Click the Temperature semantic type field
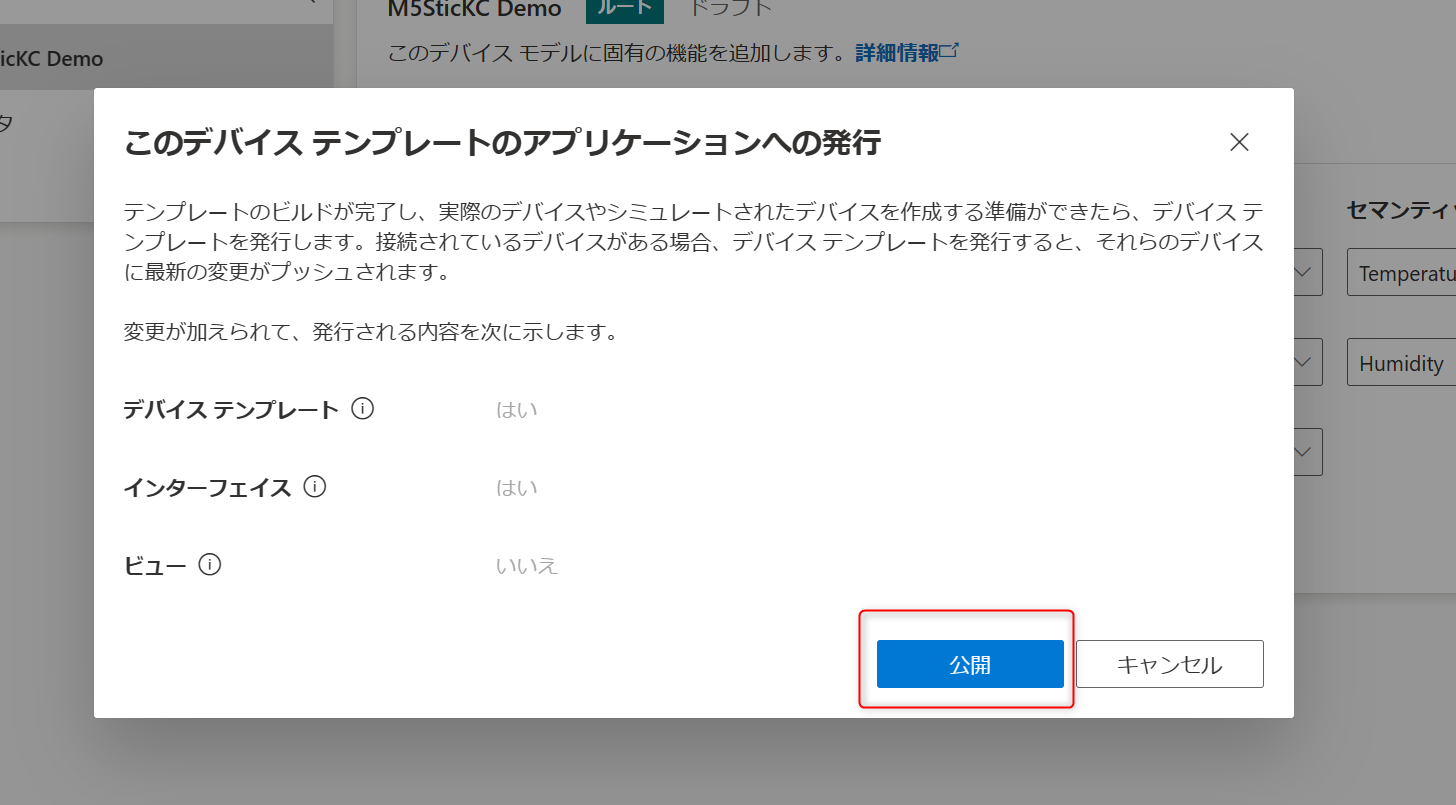Viewport: 1456px width, 805px height. (1401, 272)
